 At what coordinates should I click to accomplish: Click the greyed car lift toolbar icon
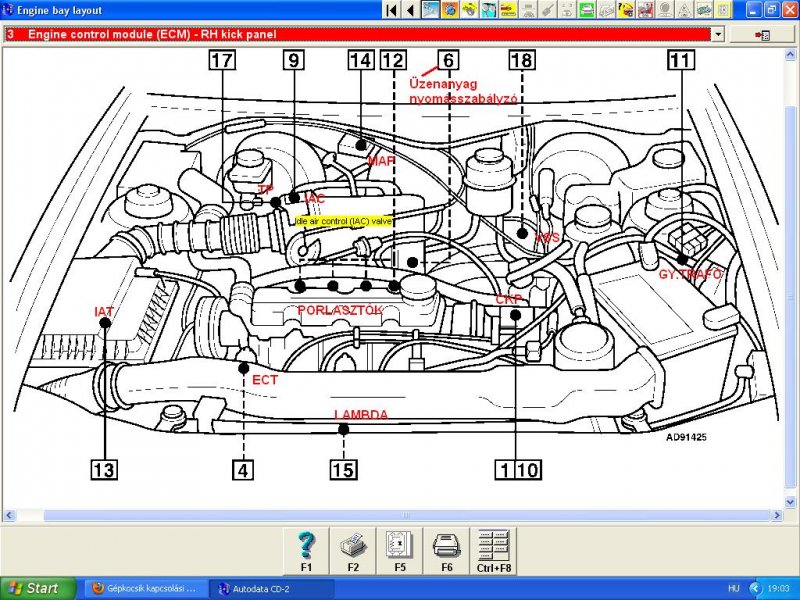[x=528, y=10]
